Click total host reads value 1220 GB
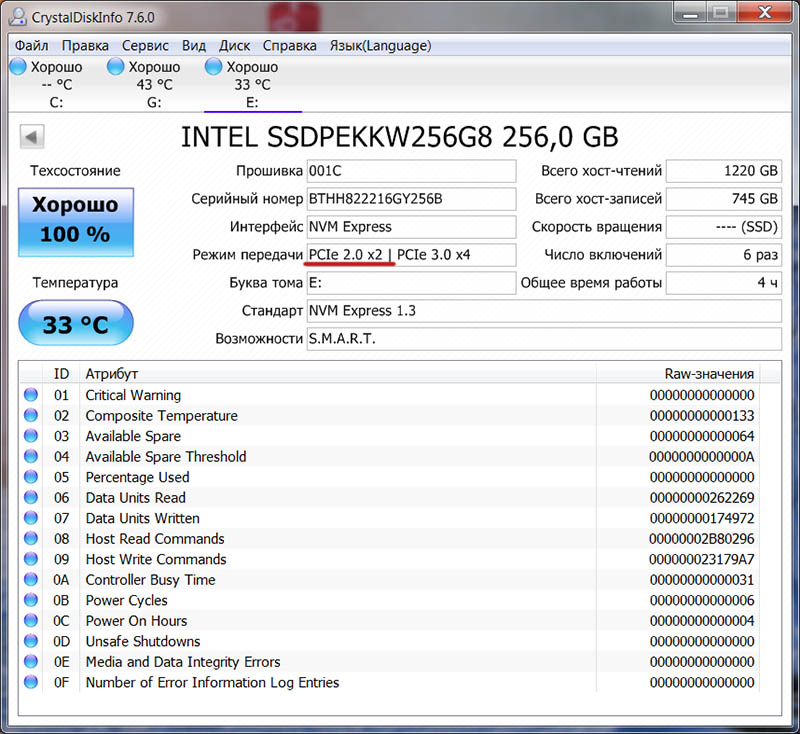Viewport: 800px width, 734px height. tap(723, 171)
